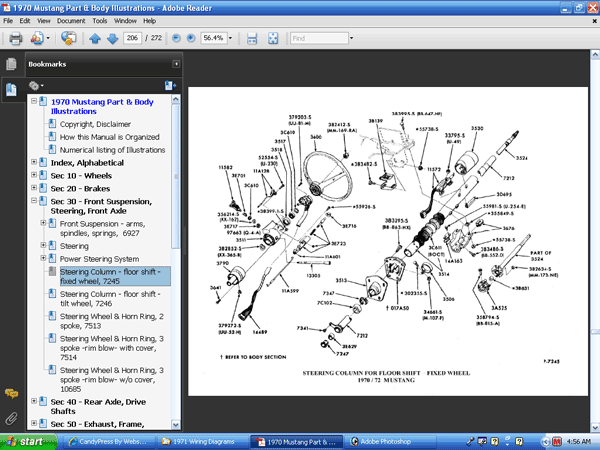Expand Sec 10 - Wheels bookmark
Screen dimensions: 600x450
click(x=34, y=175)
